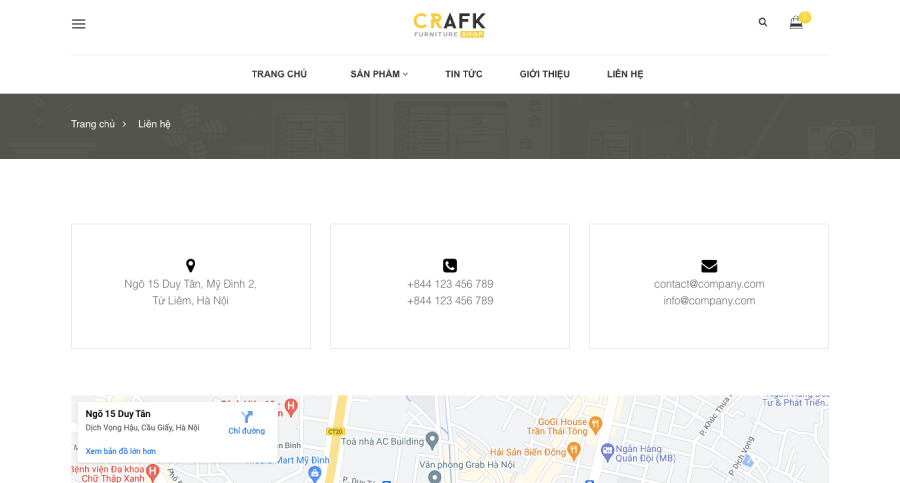Click the contact@company.com email address
The width and height of the screenshot is (900, 483).
coord(709,284)
